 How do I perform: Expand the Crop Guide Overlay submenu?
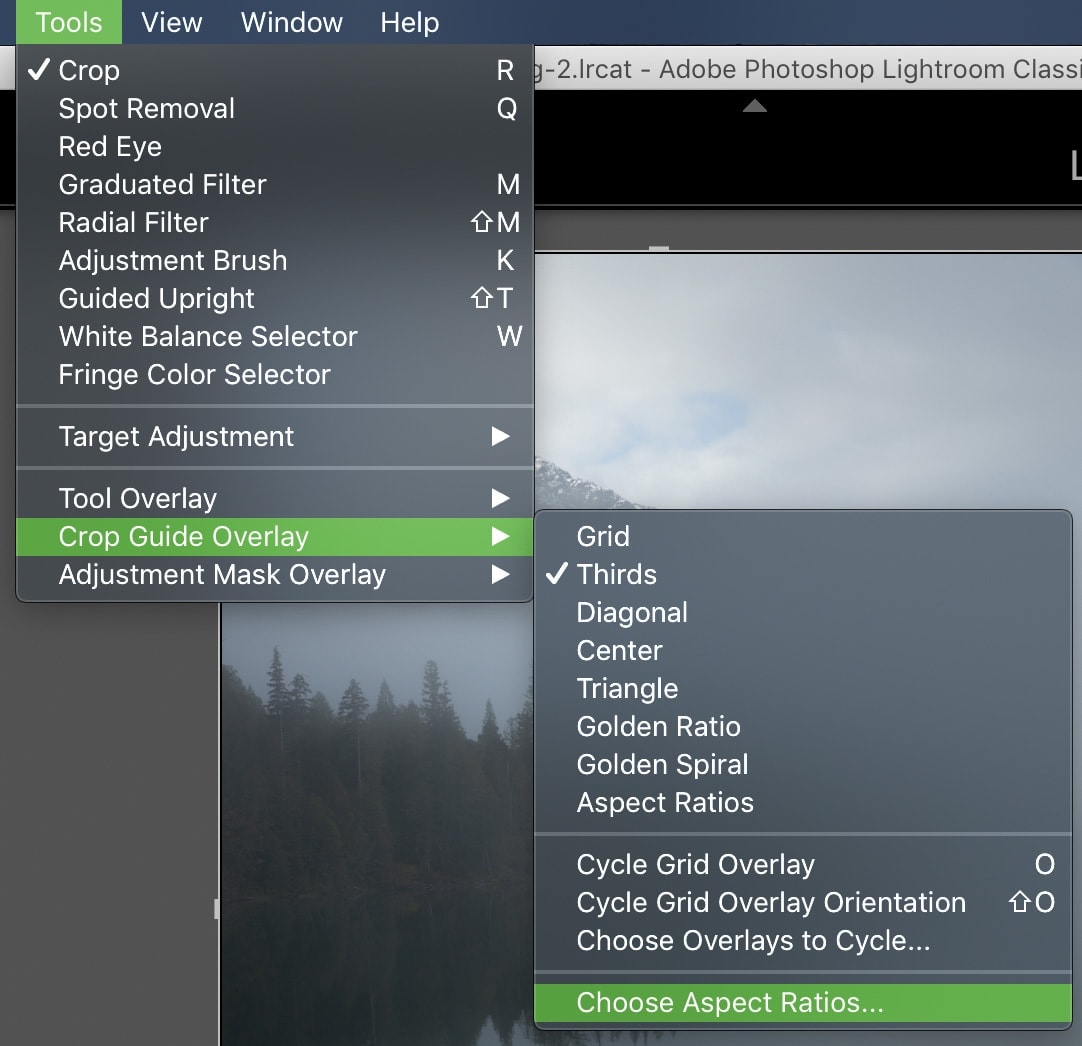(x=275, y=537)
